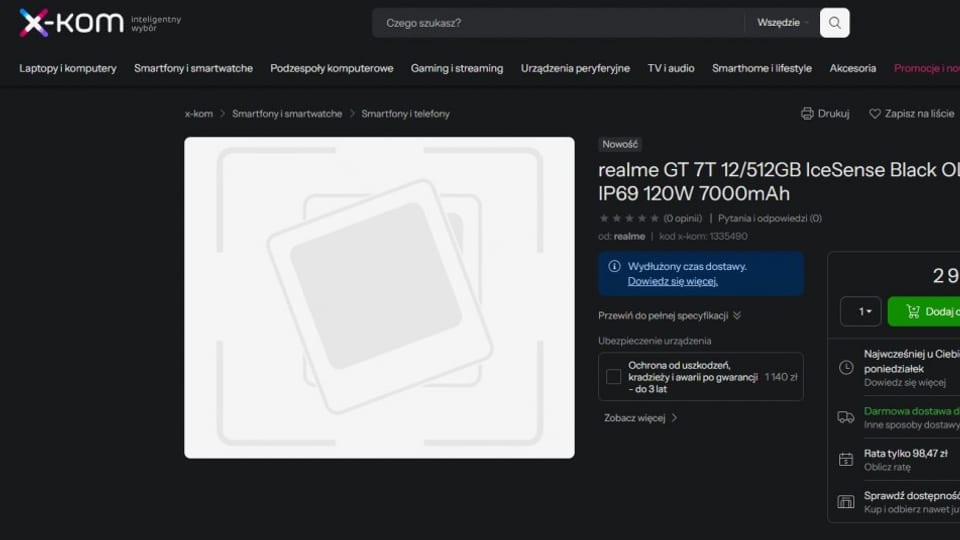Click the info icon in delivery notice

[x=614, y=266]
